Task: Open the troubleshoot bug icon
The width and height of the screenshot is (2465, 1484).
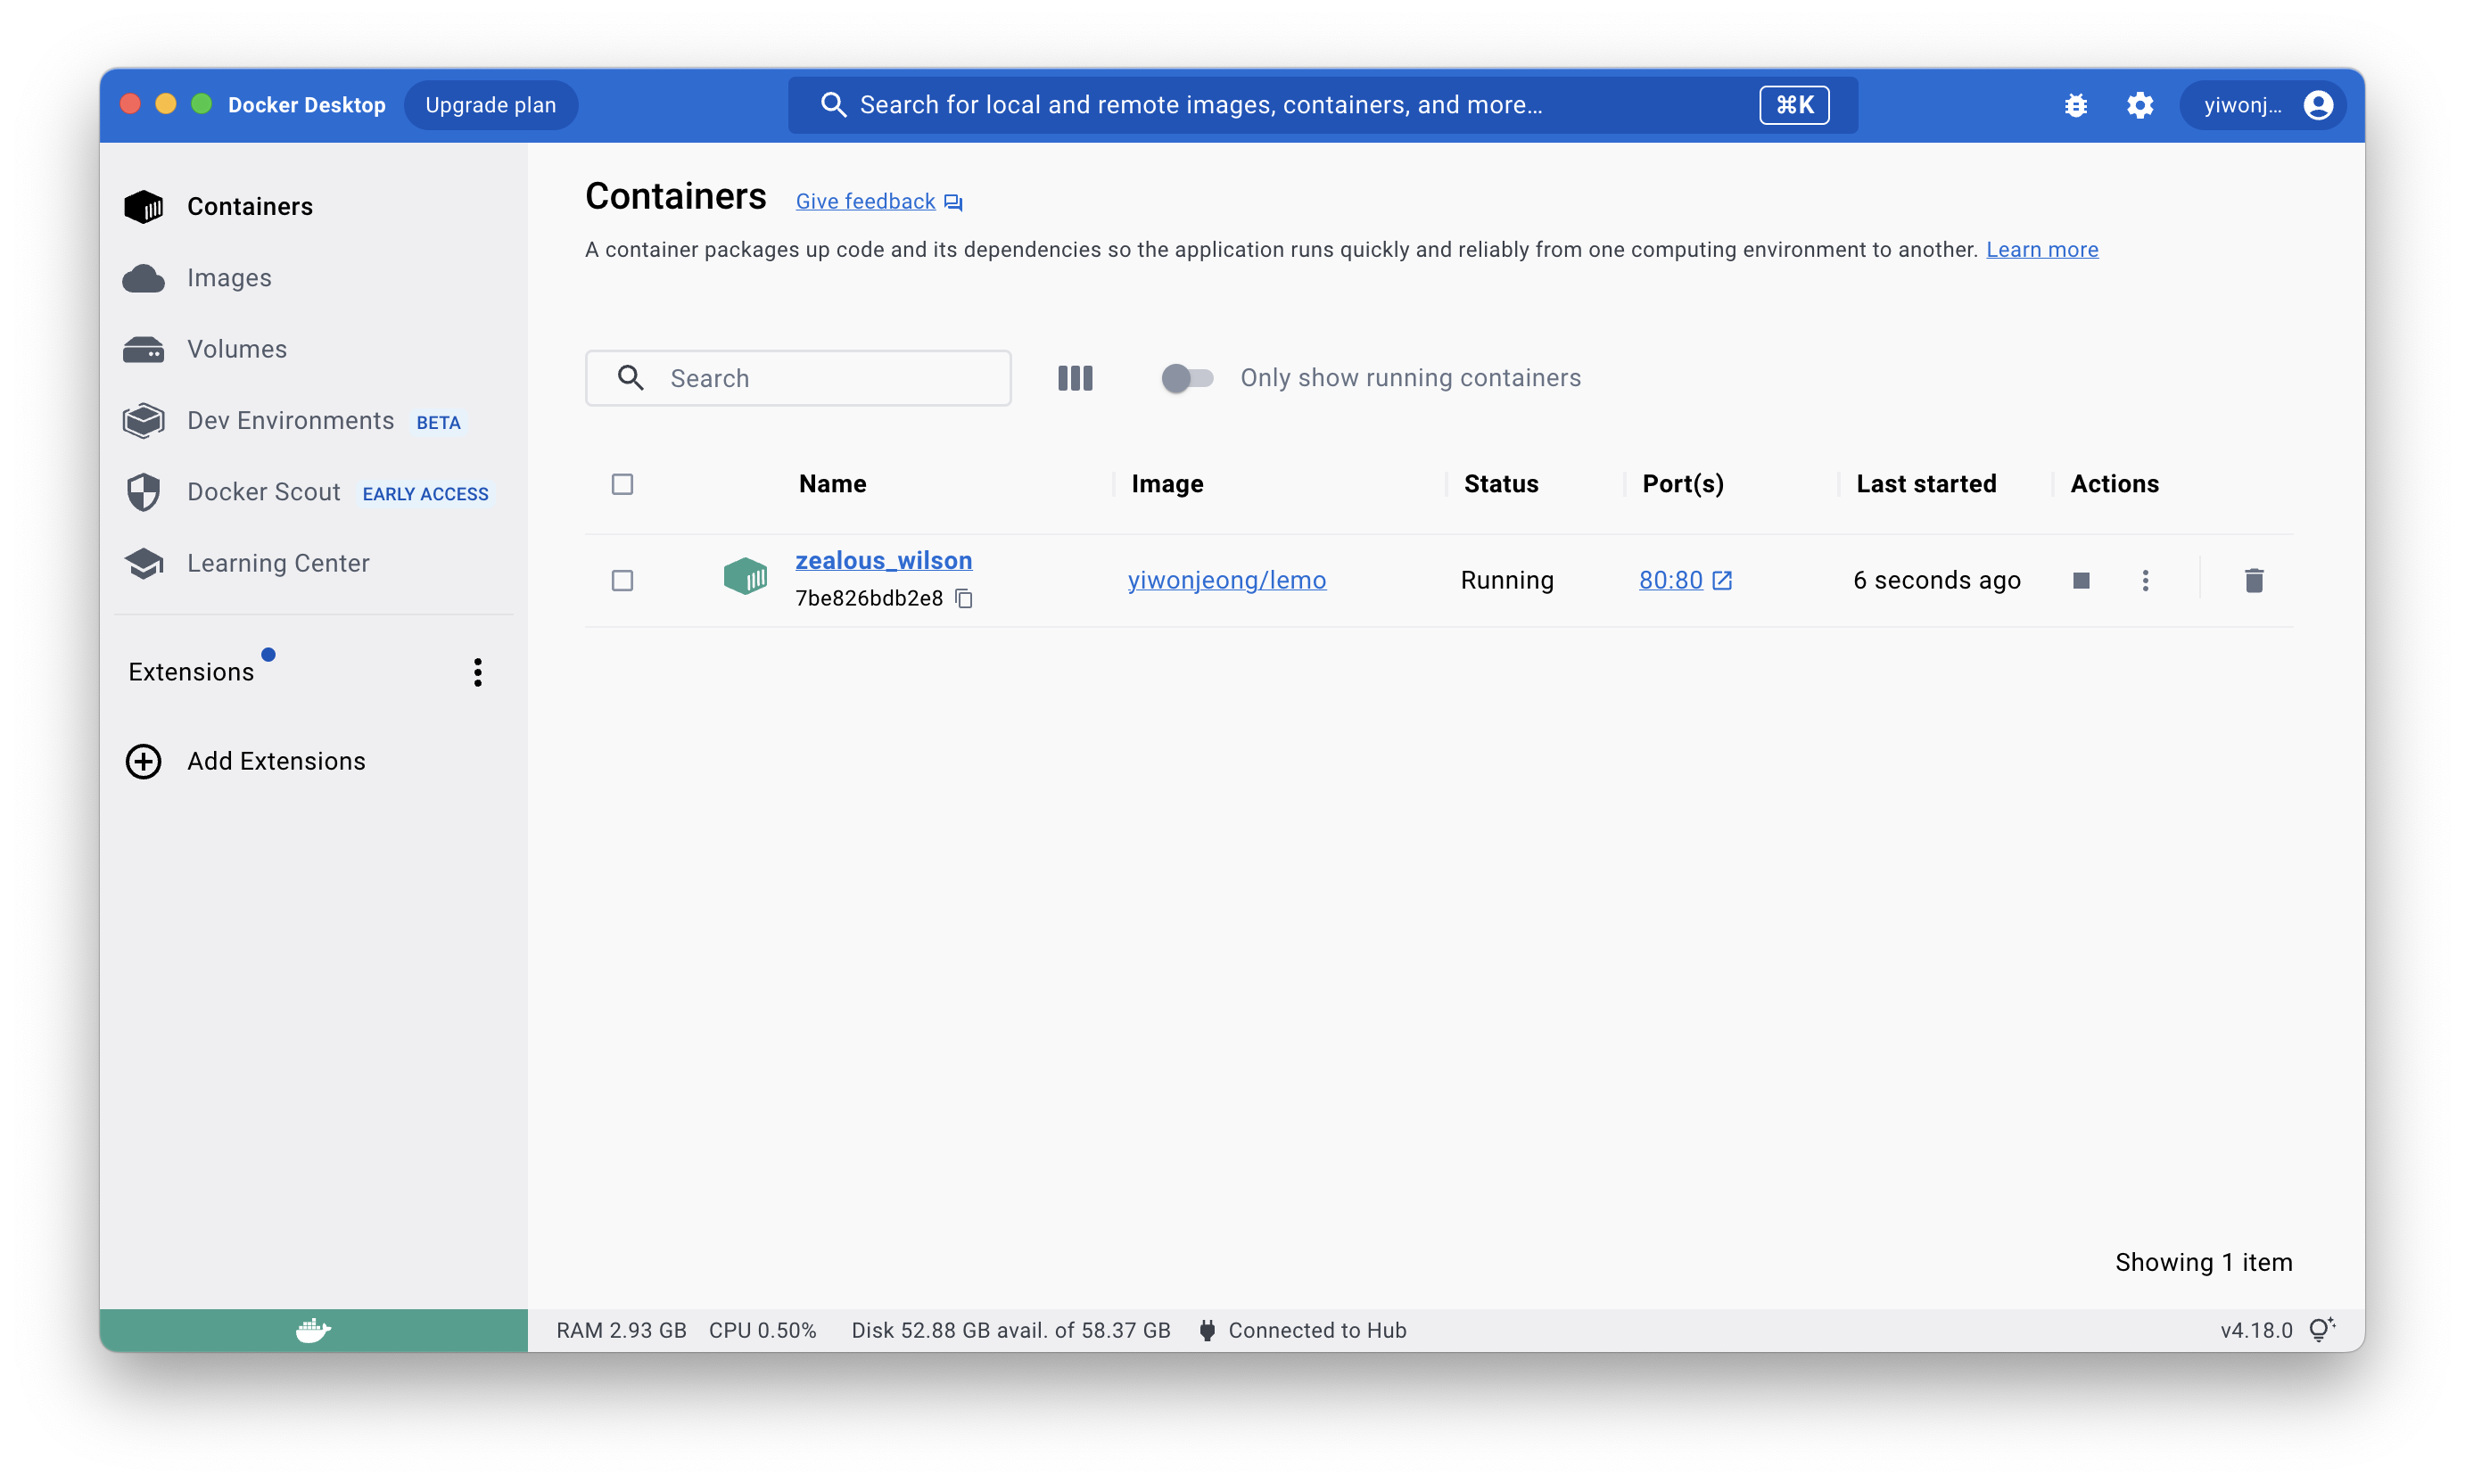Action: pyautogui.click(x=2075, y=105)
